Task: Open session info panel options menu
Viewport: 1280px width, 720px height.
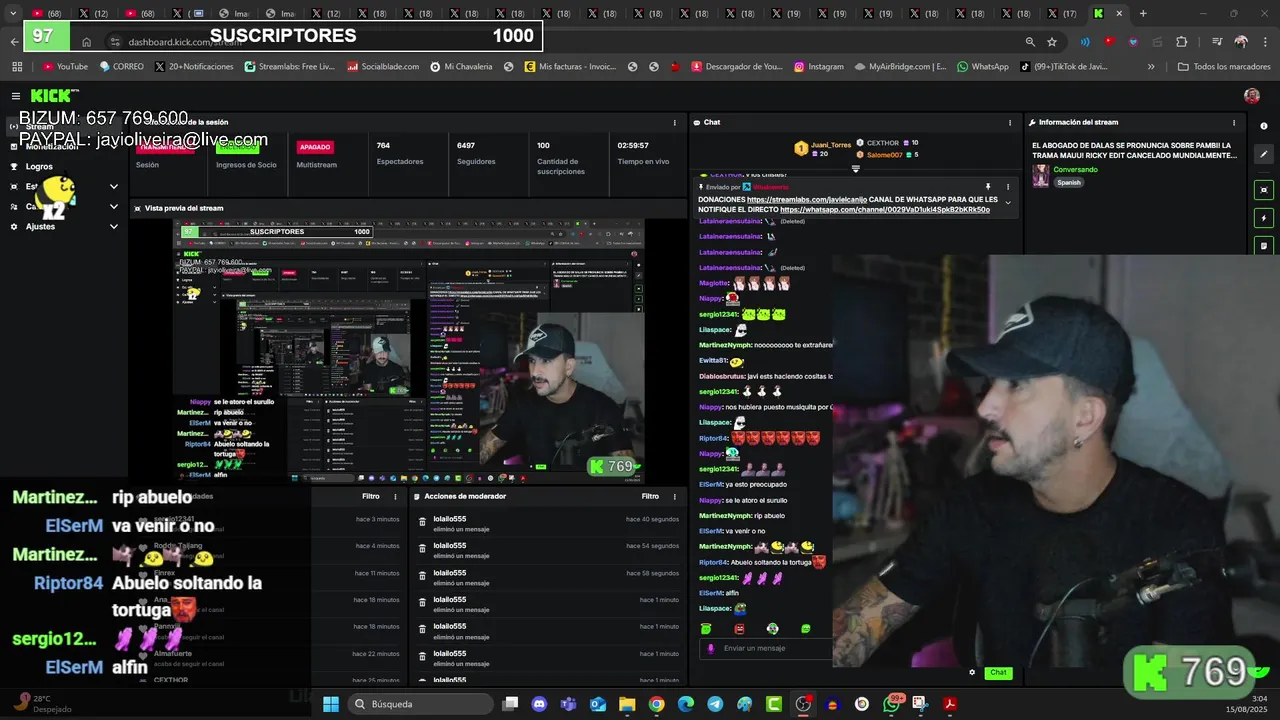Action: pos(674,122)
